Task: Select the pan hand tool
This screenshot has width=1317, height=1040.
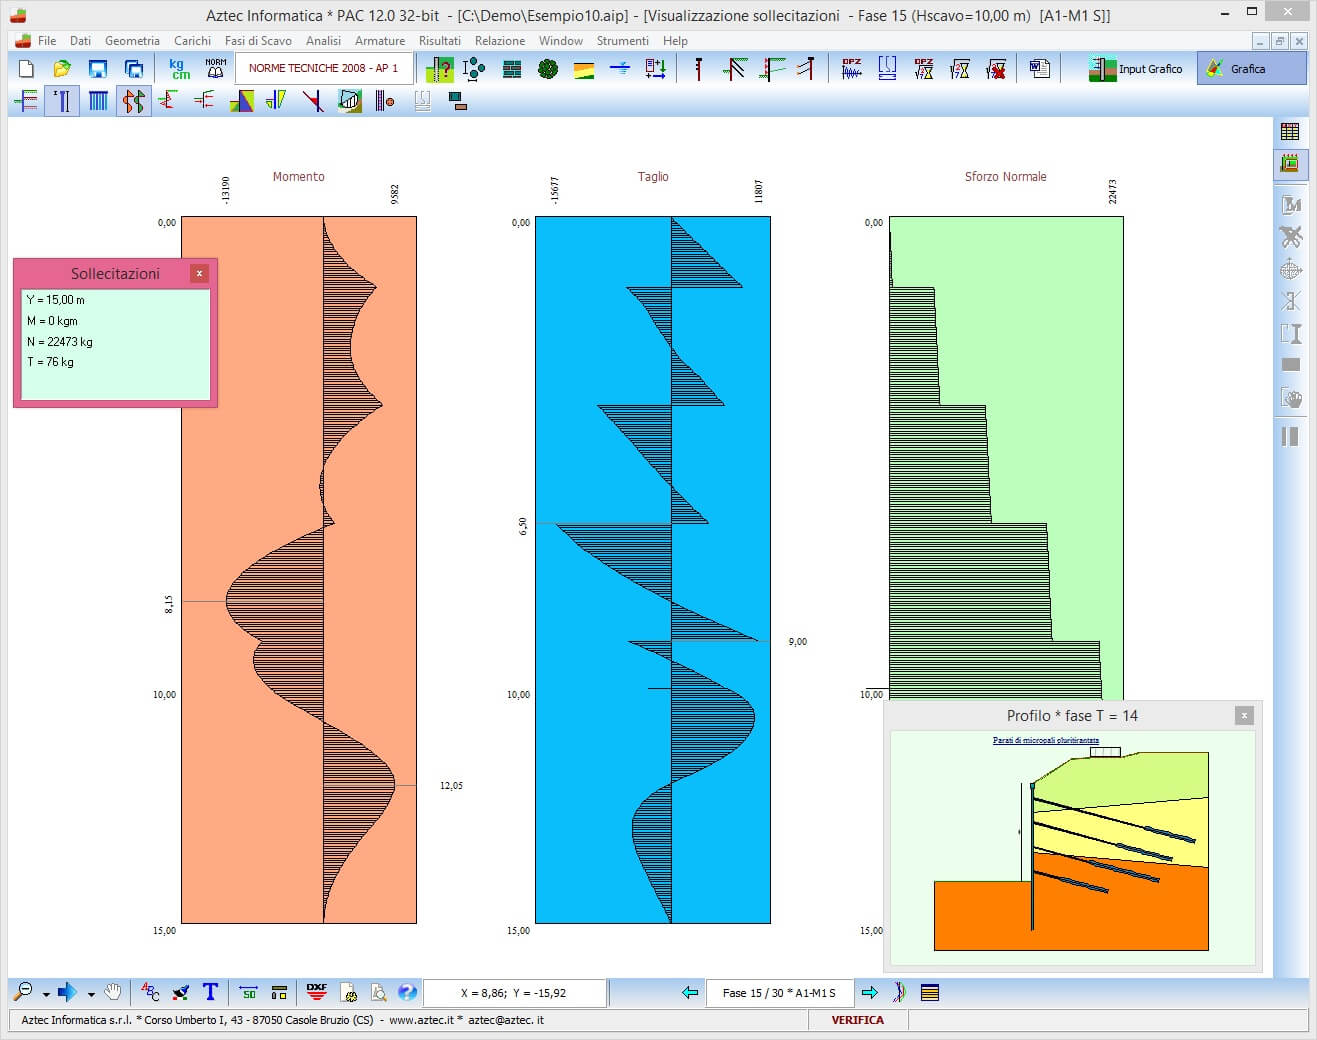Action: [113, 992]
